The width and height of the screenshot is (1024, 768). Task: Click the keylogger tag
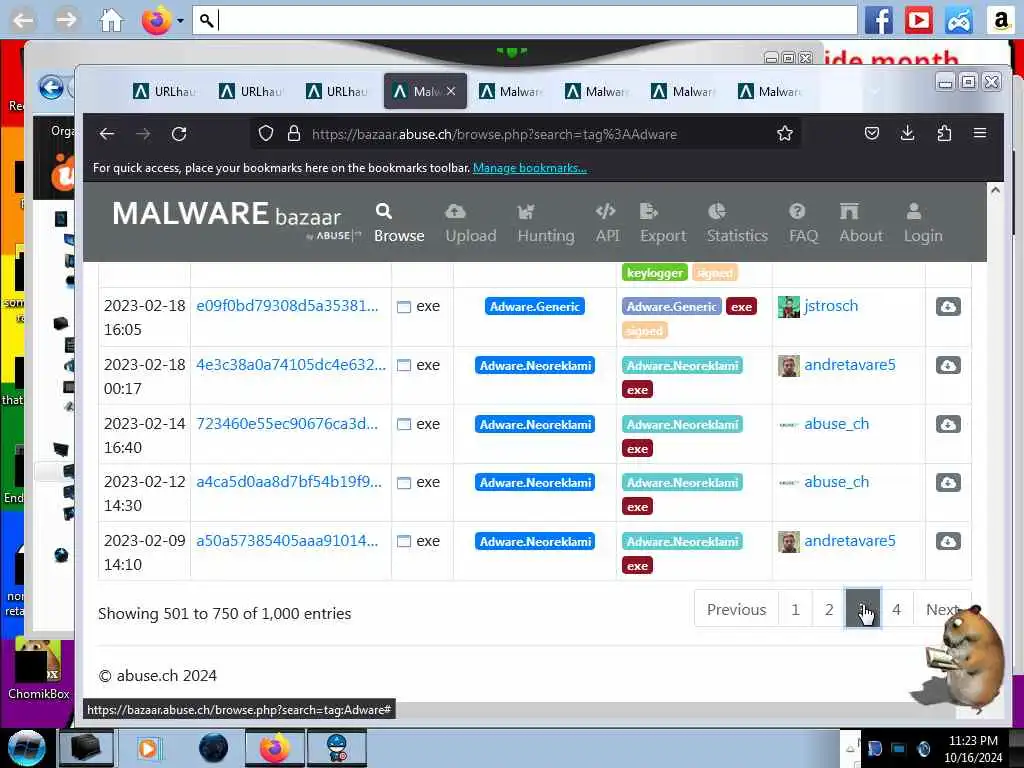click(655, 273)
